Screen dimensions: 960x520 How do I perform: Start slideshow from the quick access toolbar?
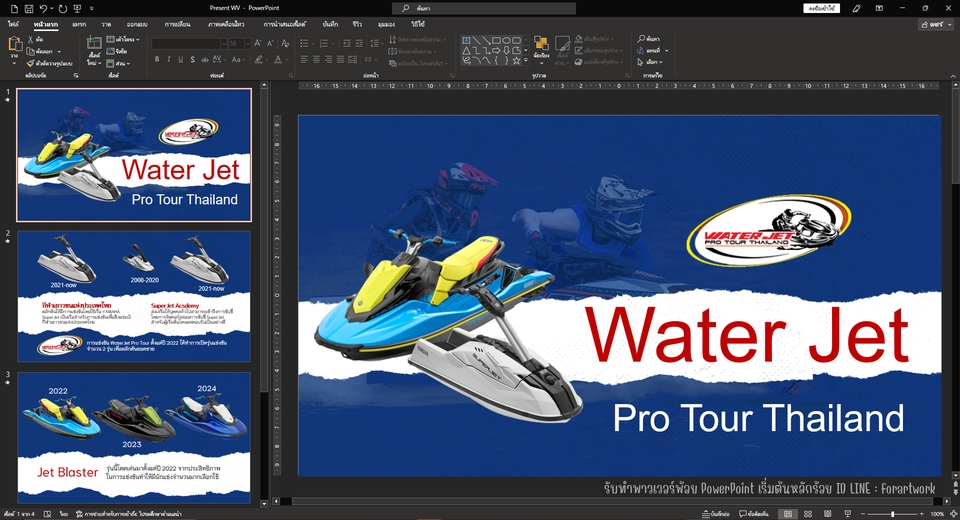[x=77, y=9]
